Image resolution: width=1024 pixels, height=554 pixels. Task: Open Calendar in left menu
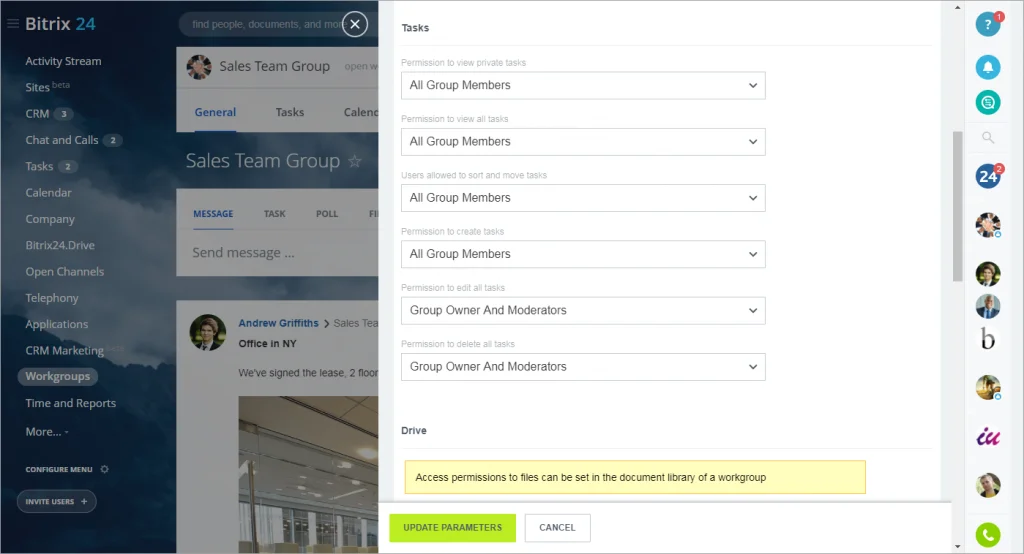(x=48, y=193)
